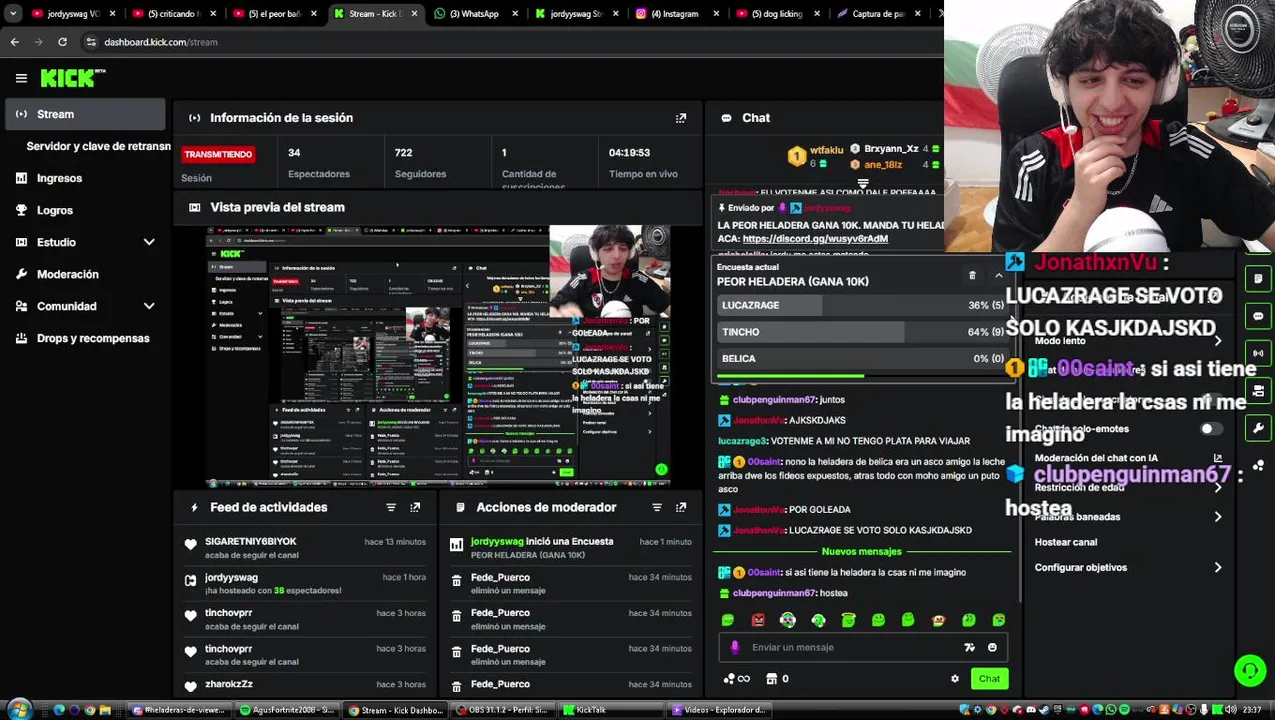Go back with browser back arrow

tap(14, 42)
